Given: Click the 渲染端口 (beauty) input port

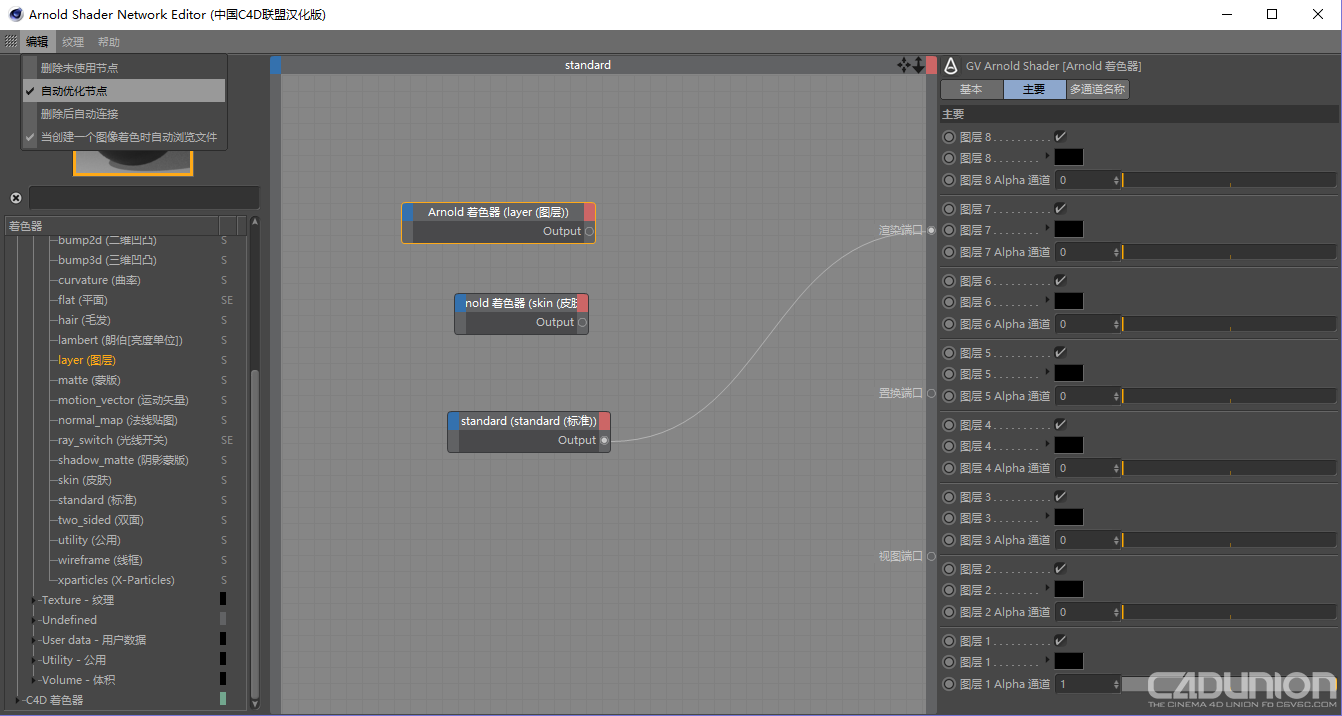Looking at the screenshot, I should (x=931, y=230).
